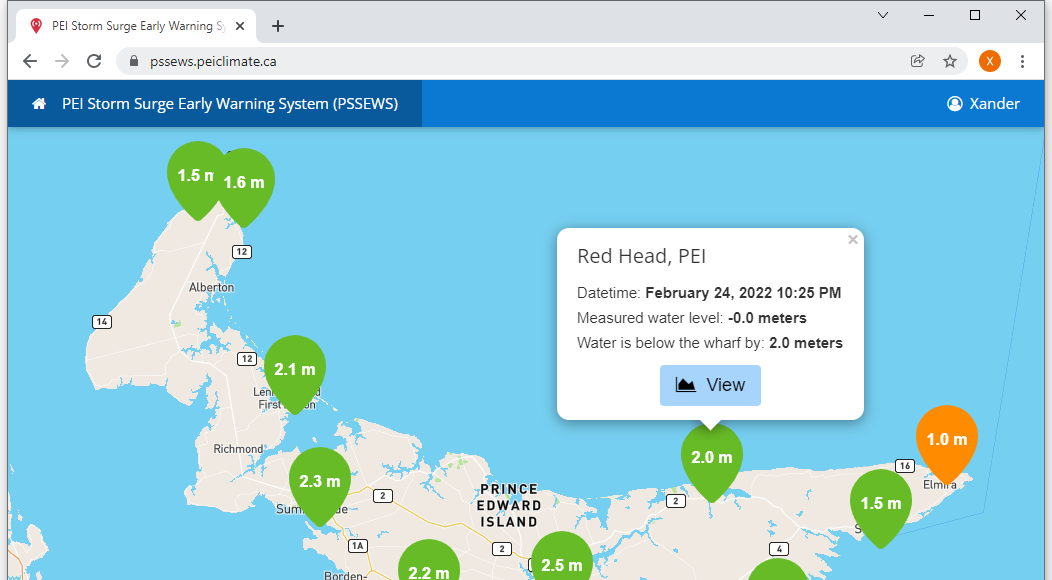This screenshot has width=1052, height=580.
Task: Click the orange 1.0 m marker near Elmira
Action: 946,440
